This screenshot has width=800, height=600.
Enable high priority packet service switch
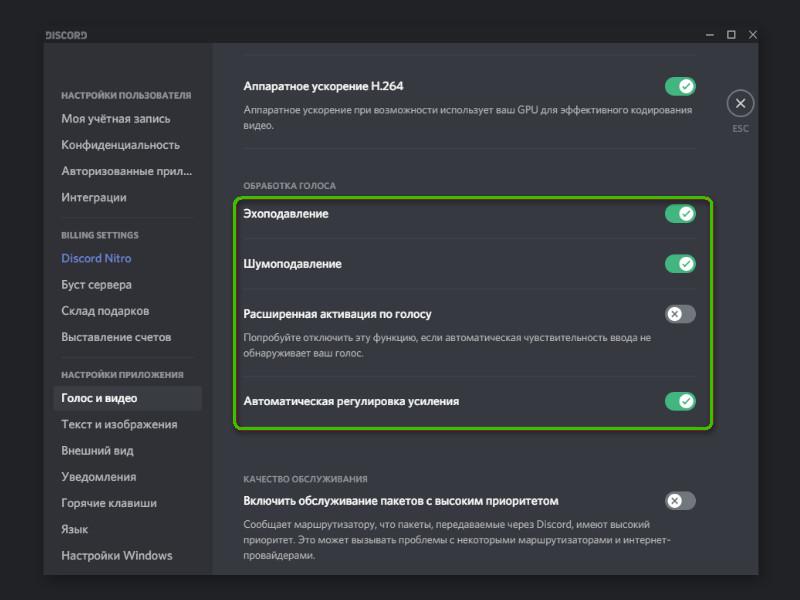tap(680, 501)
